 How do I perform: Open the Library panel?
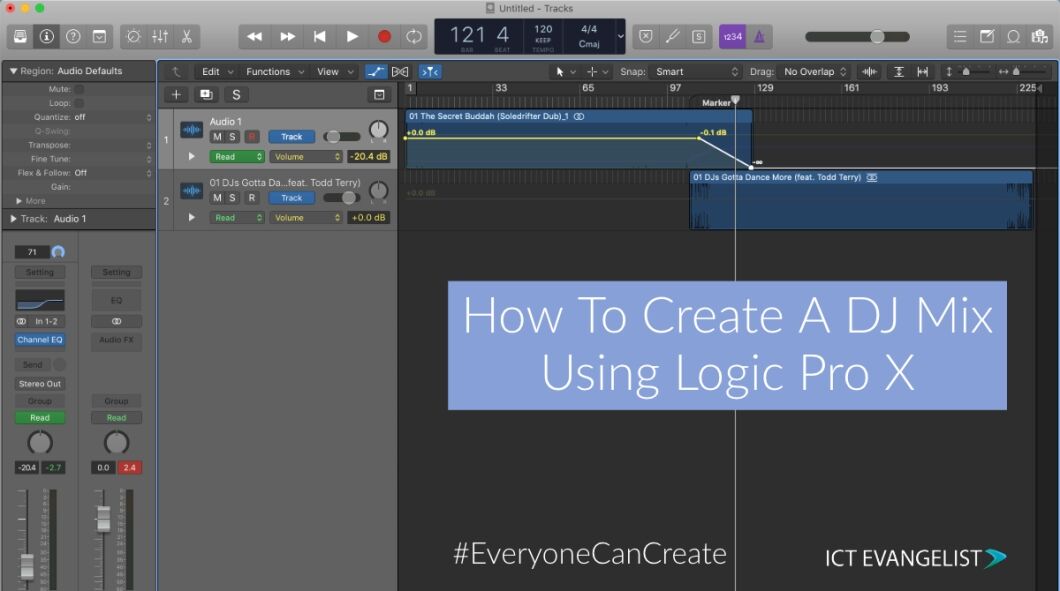pyautogui.click(x=19, y=36)
